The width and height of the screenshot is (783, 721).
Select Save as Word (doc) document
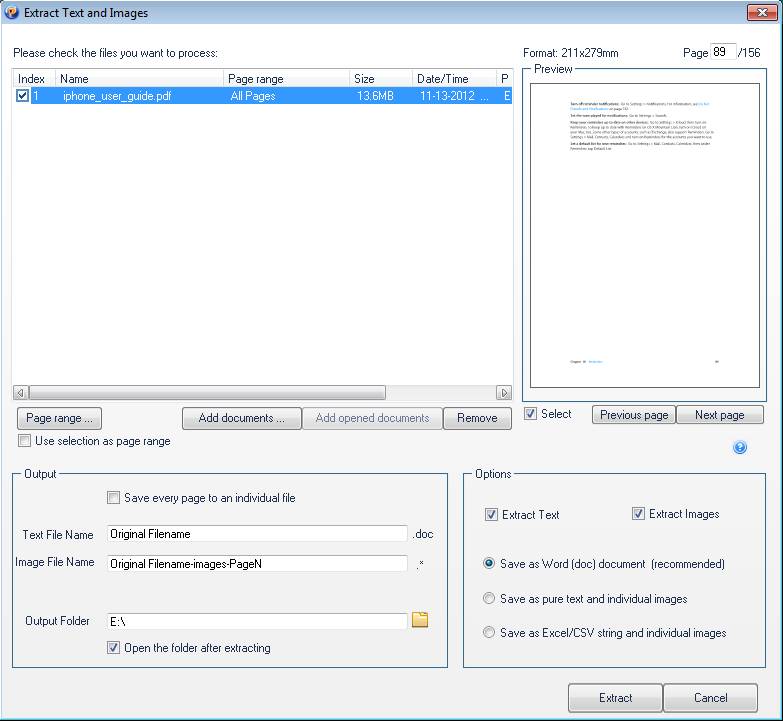click(489, 564)
